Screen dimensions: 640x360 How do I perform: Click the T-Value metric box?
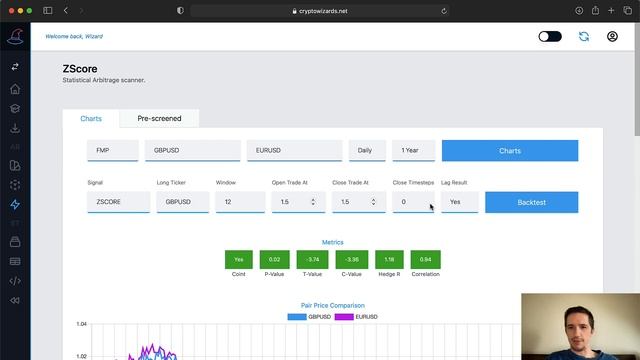point(312,260)
